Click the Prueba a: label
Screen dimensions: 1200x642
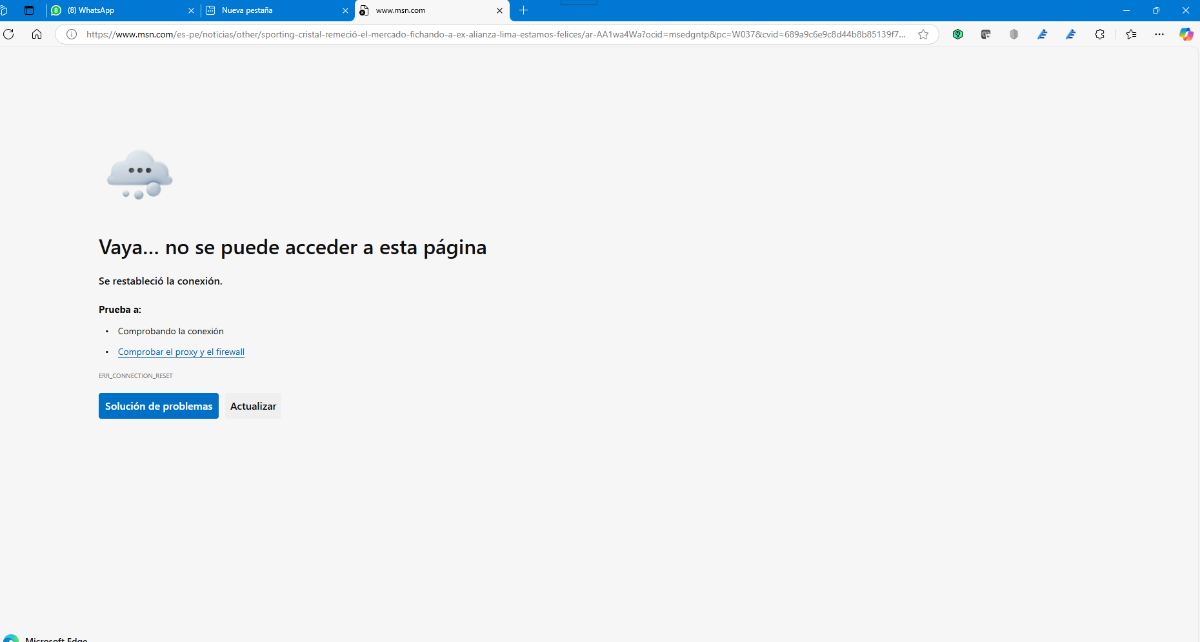[120, 310]
